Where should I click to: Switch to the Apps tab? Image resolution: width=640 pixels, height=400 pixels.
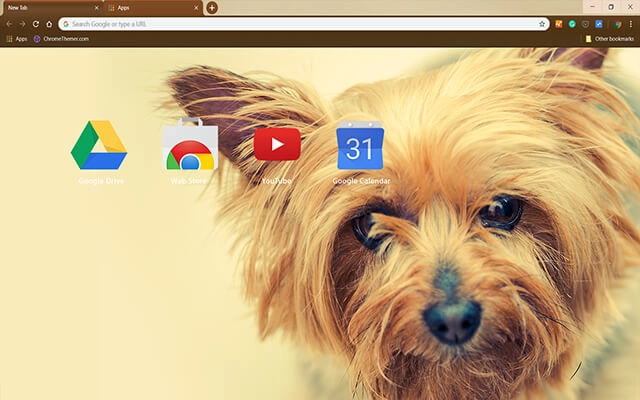coord(153,8)
